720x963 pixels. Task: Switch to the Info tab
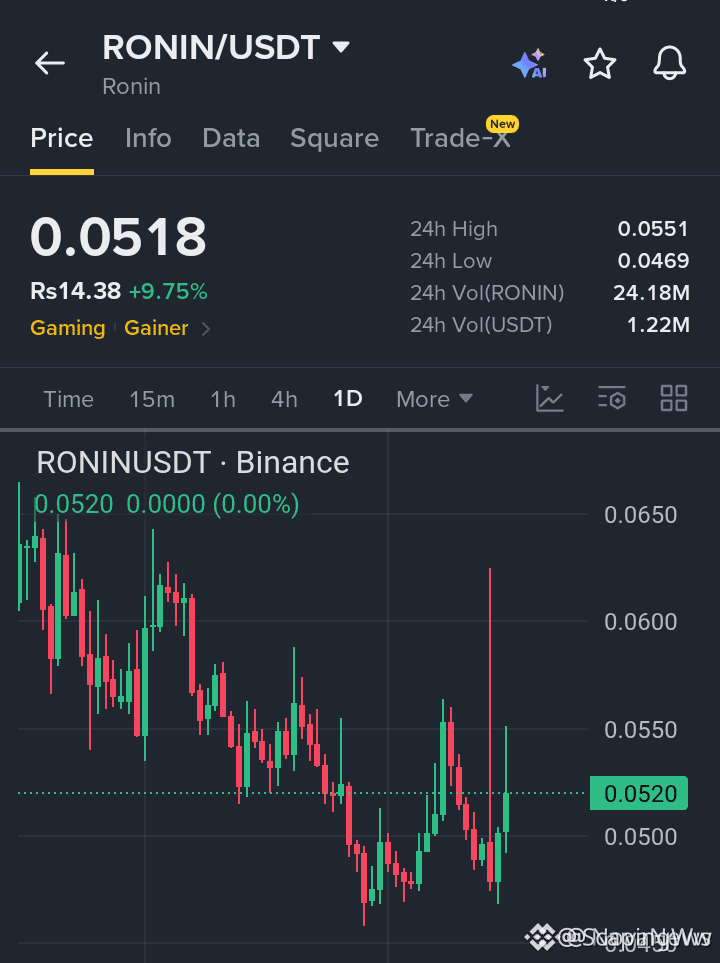[x=148, y=138]
